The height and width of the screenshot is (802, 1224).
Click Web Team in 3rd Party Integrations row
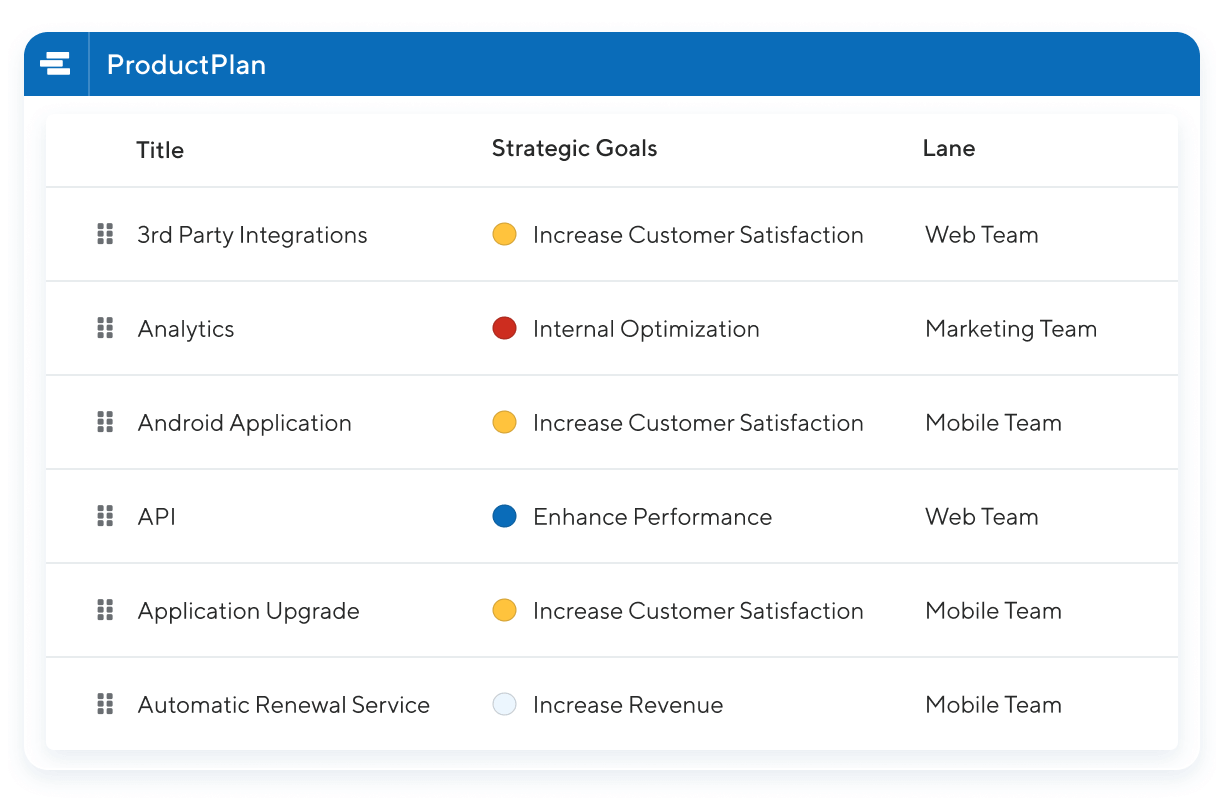click(x=982, y=235)
